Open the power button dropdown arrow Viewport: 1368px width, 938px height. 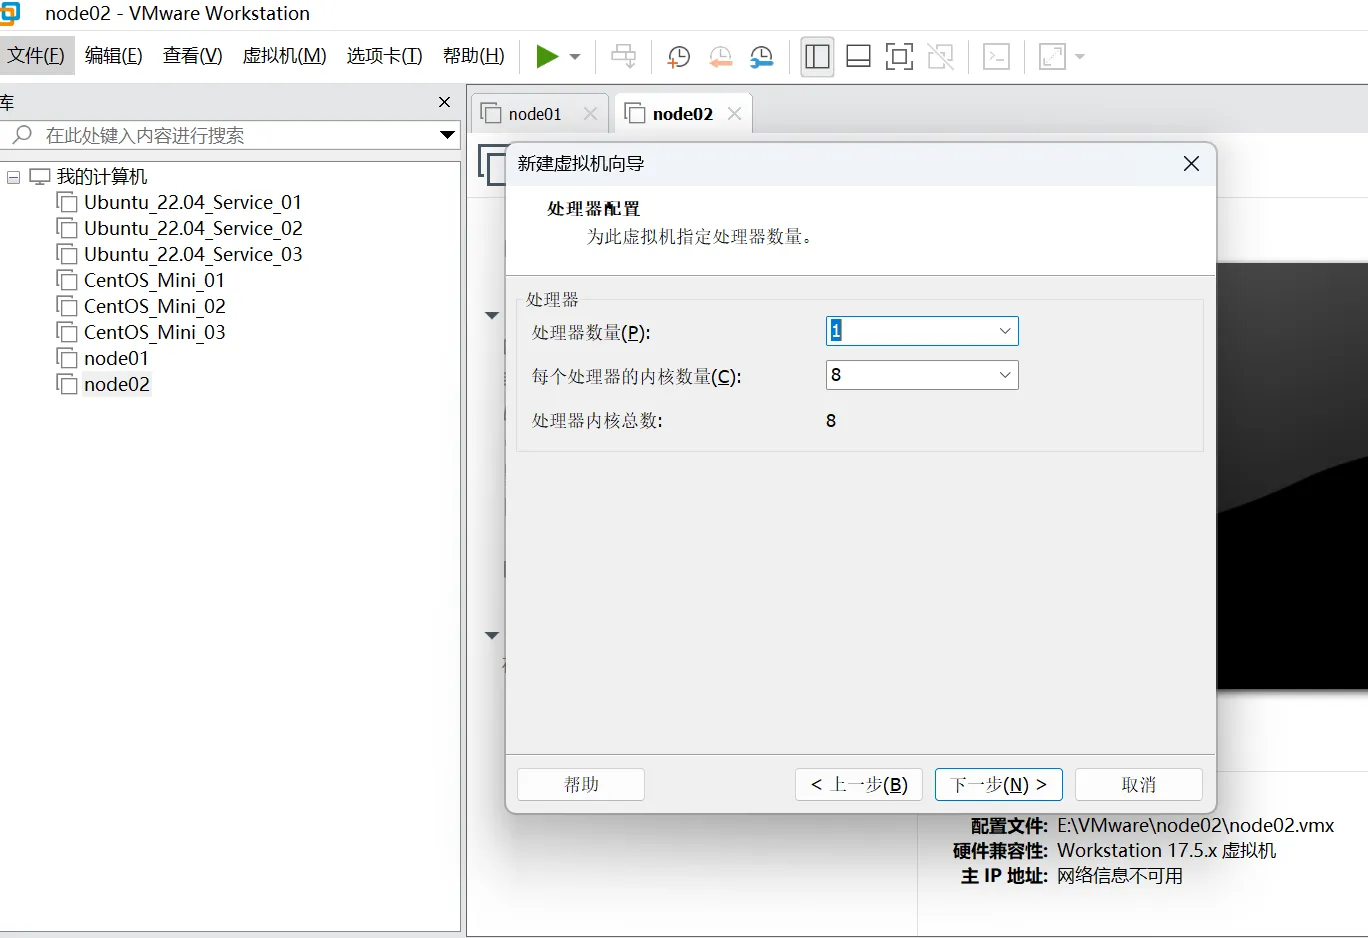pyautogui.click(x=575, y=57)
